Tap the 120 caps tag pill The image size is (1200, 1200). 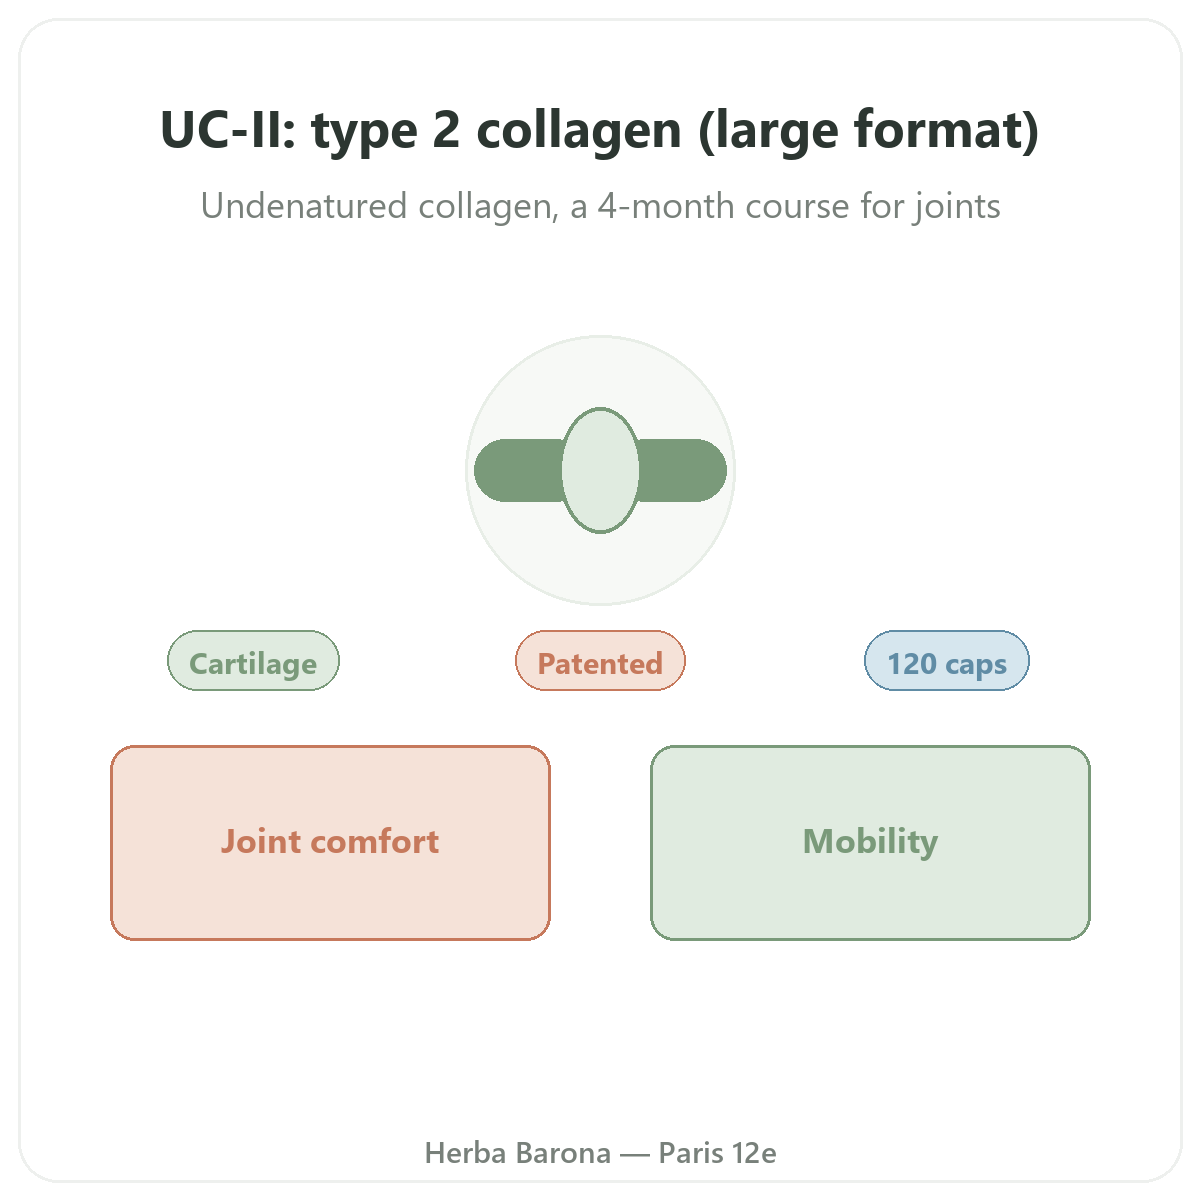pos(947,661)
